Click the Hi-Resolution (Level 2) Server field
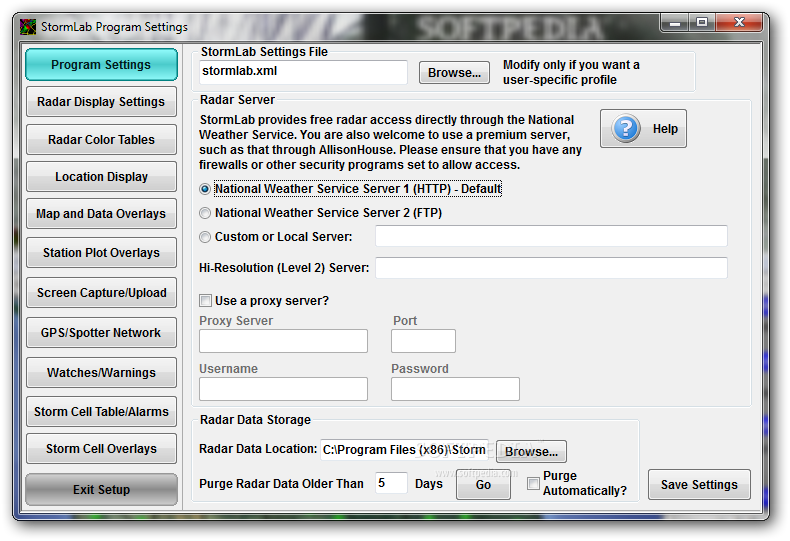790x541 pixels. click(551, 267)
